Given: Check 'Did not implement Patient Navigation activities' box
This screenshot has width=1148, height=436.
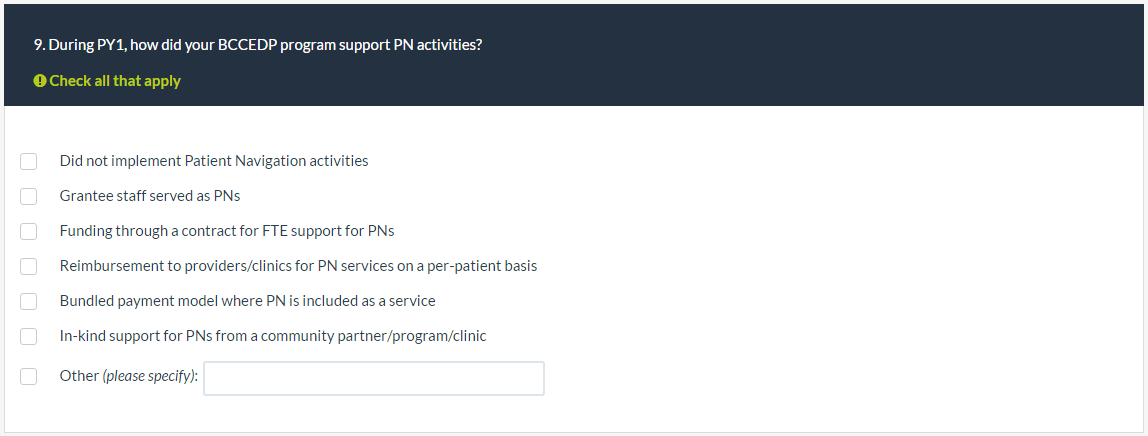Looking at the screenshot, I should coord(29,161).
